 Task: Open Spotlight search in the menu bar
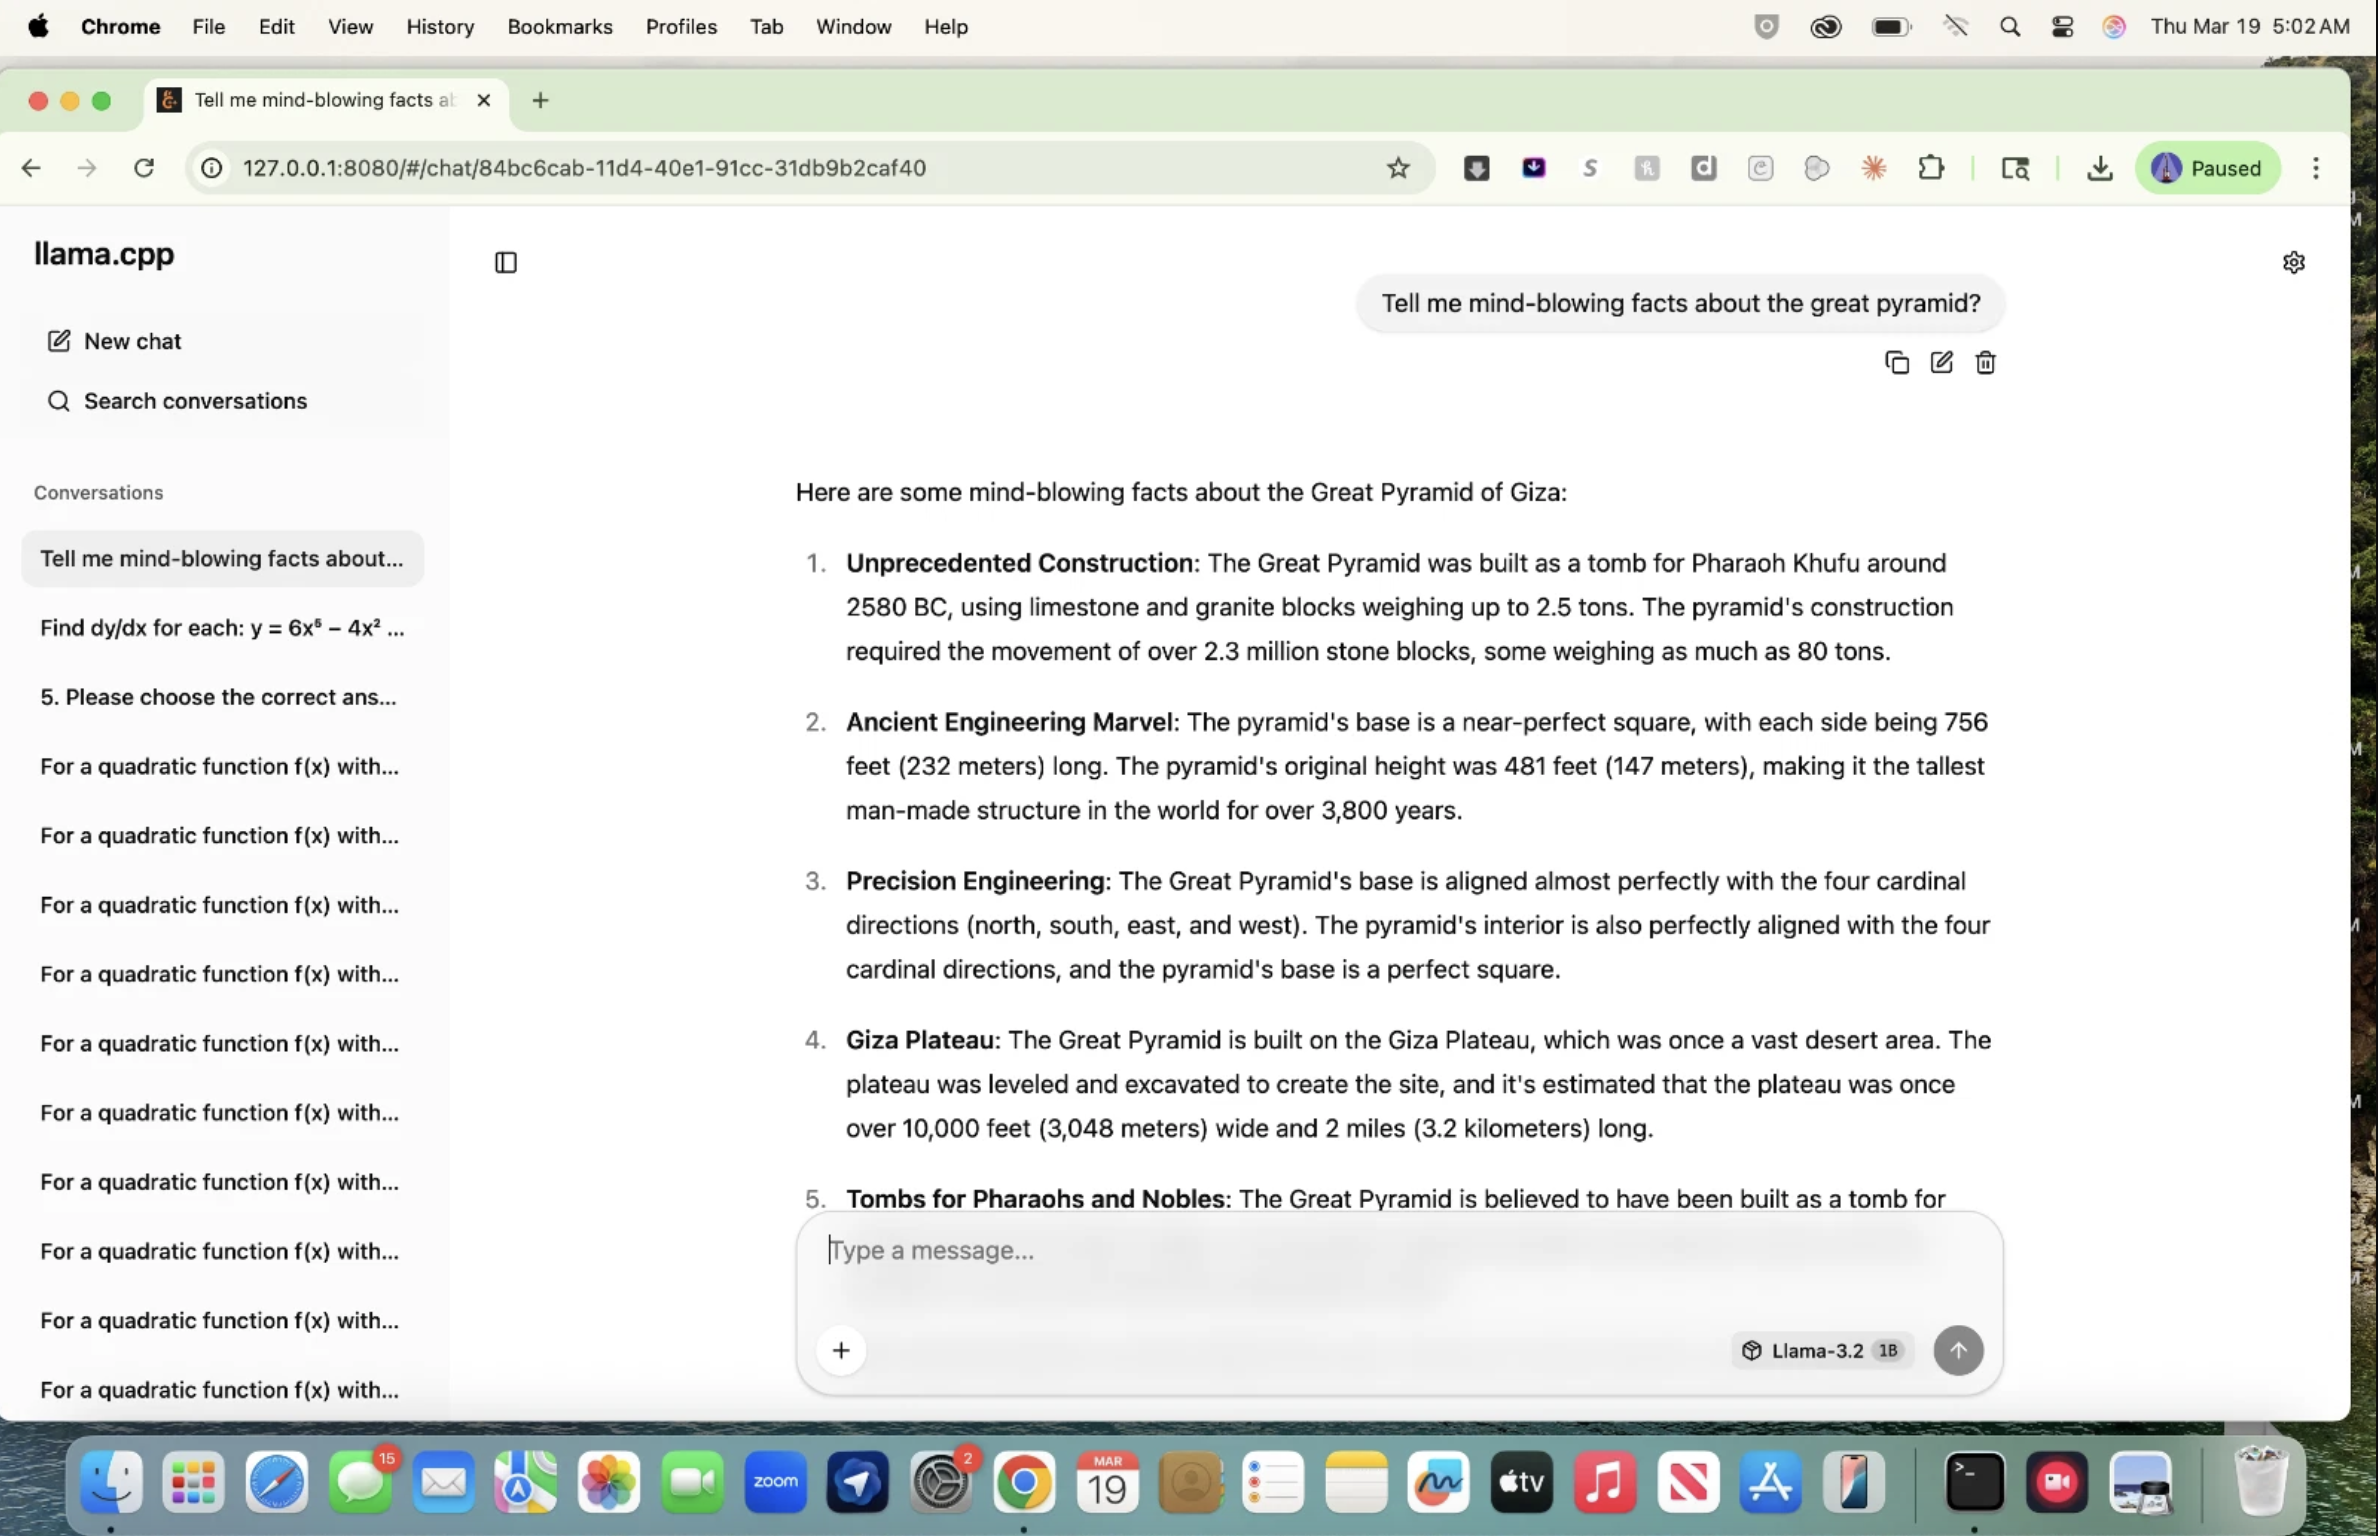tap(2009, 27)
